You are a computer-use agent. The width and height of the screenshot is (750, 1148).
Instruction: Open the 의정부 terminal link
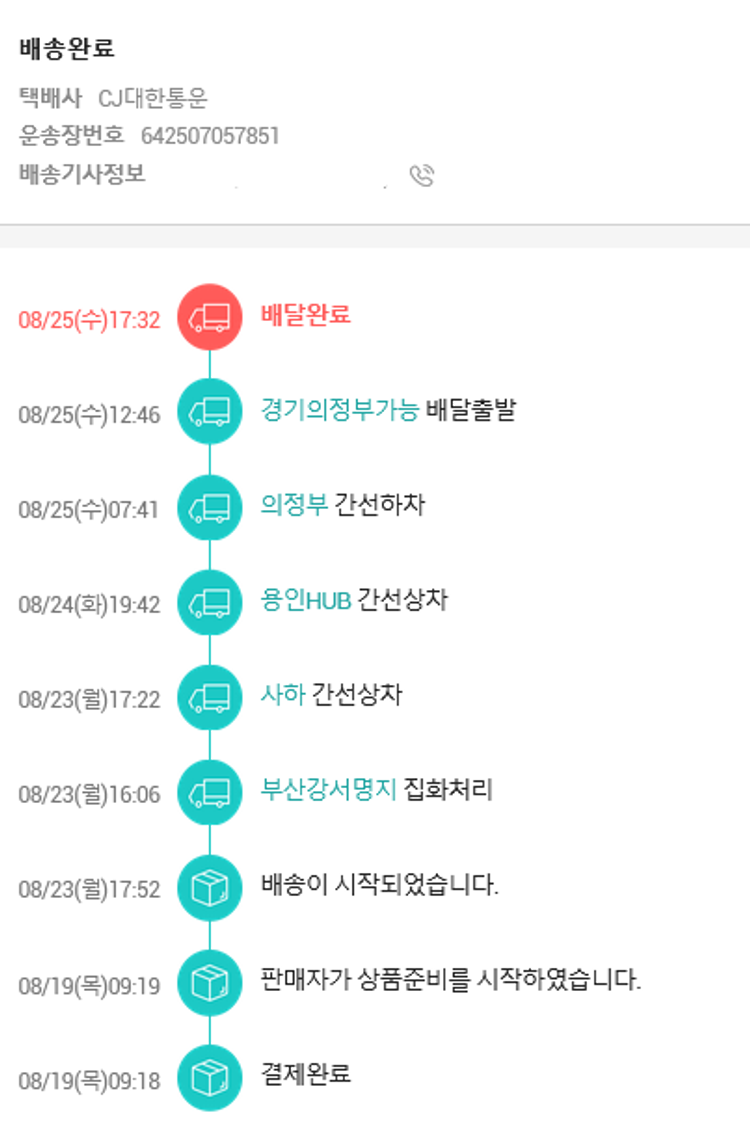click(294, 505)
